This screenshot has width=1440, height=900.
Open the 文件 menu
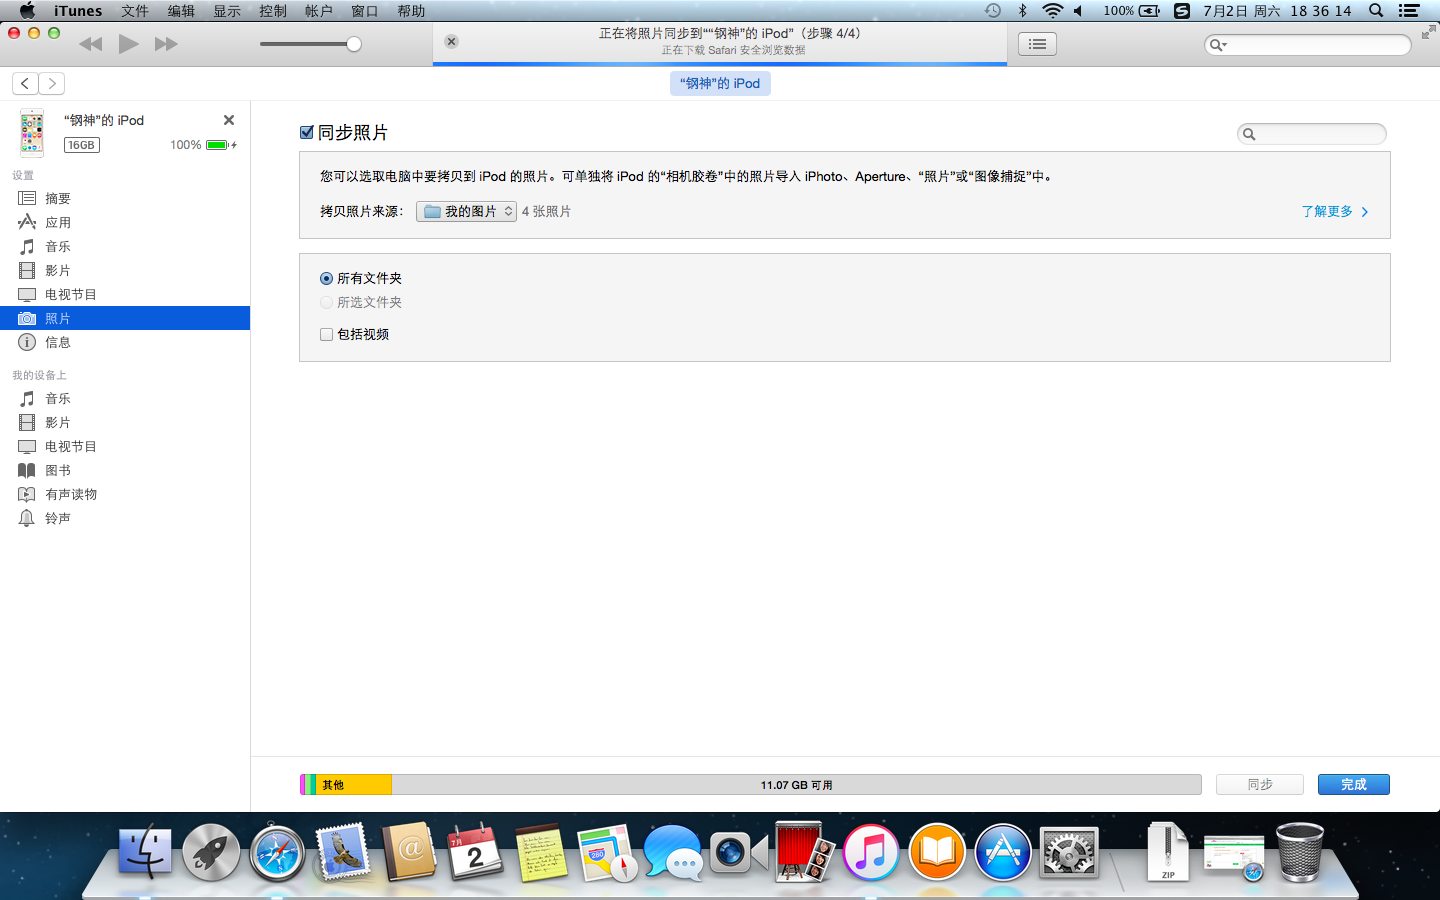coord(135,11)
